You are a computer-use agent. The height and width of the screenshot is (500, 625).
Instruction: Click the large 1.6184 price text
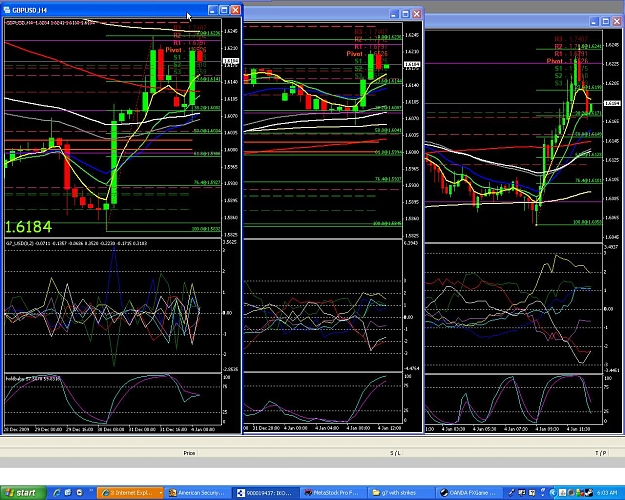(x=28, y=227)
